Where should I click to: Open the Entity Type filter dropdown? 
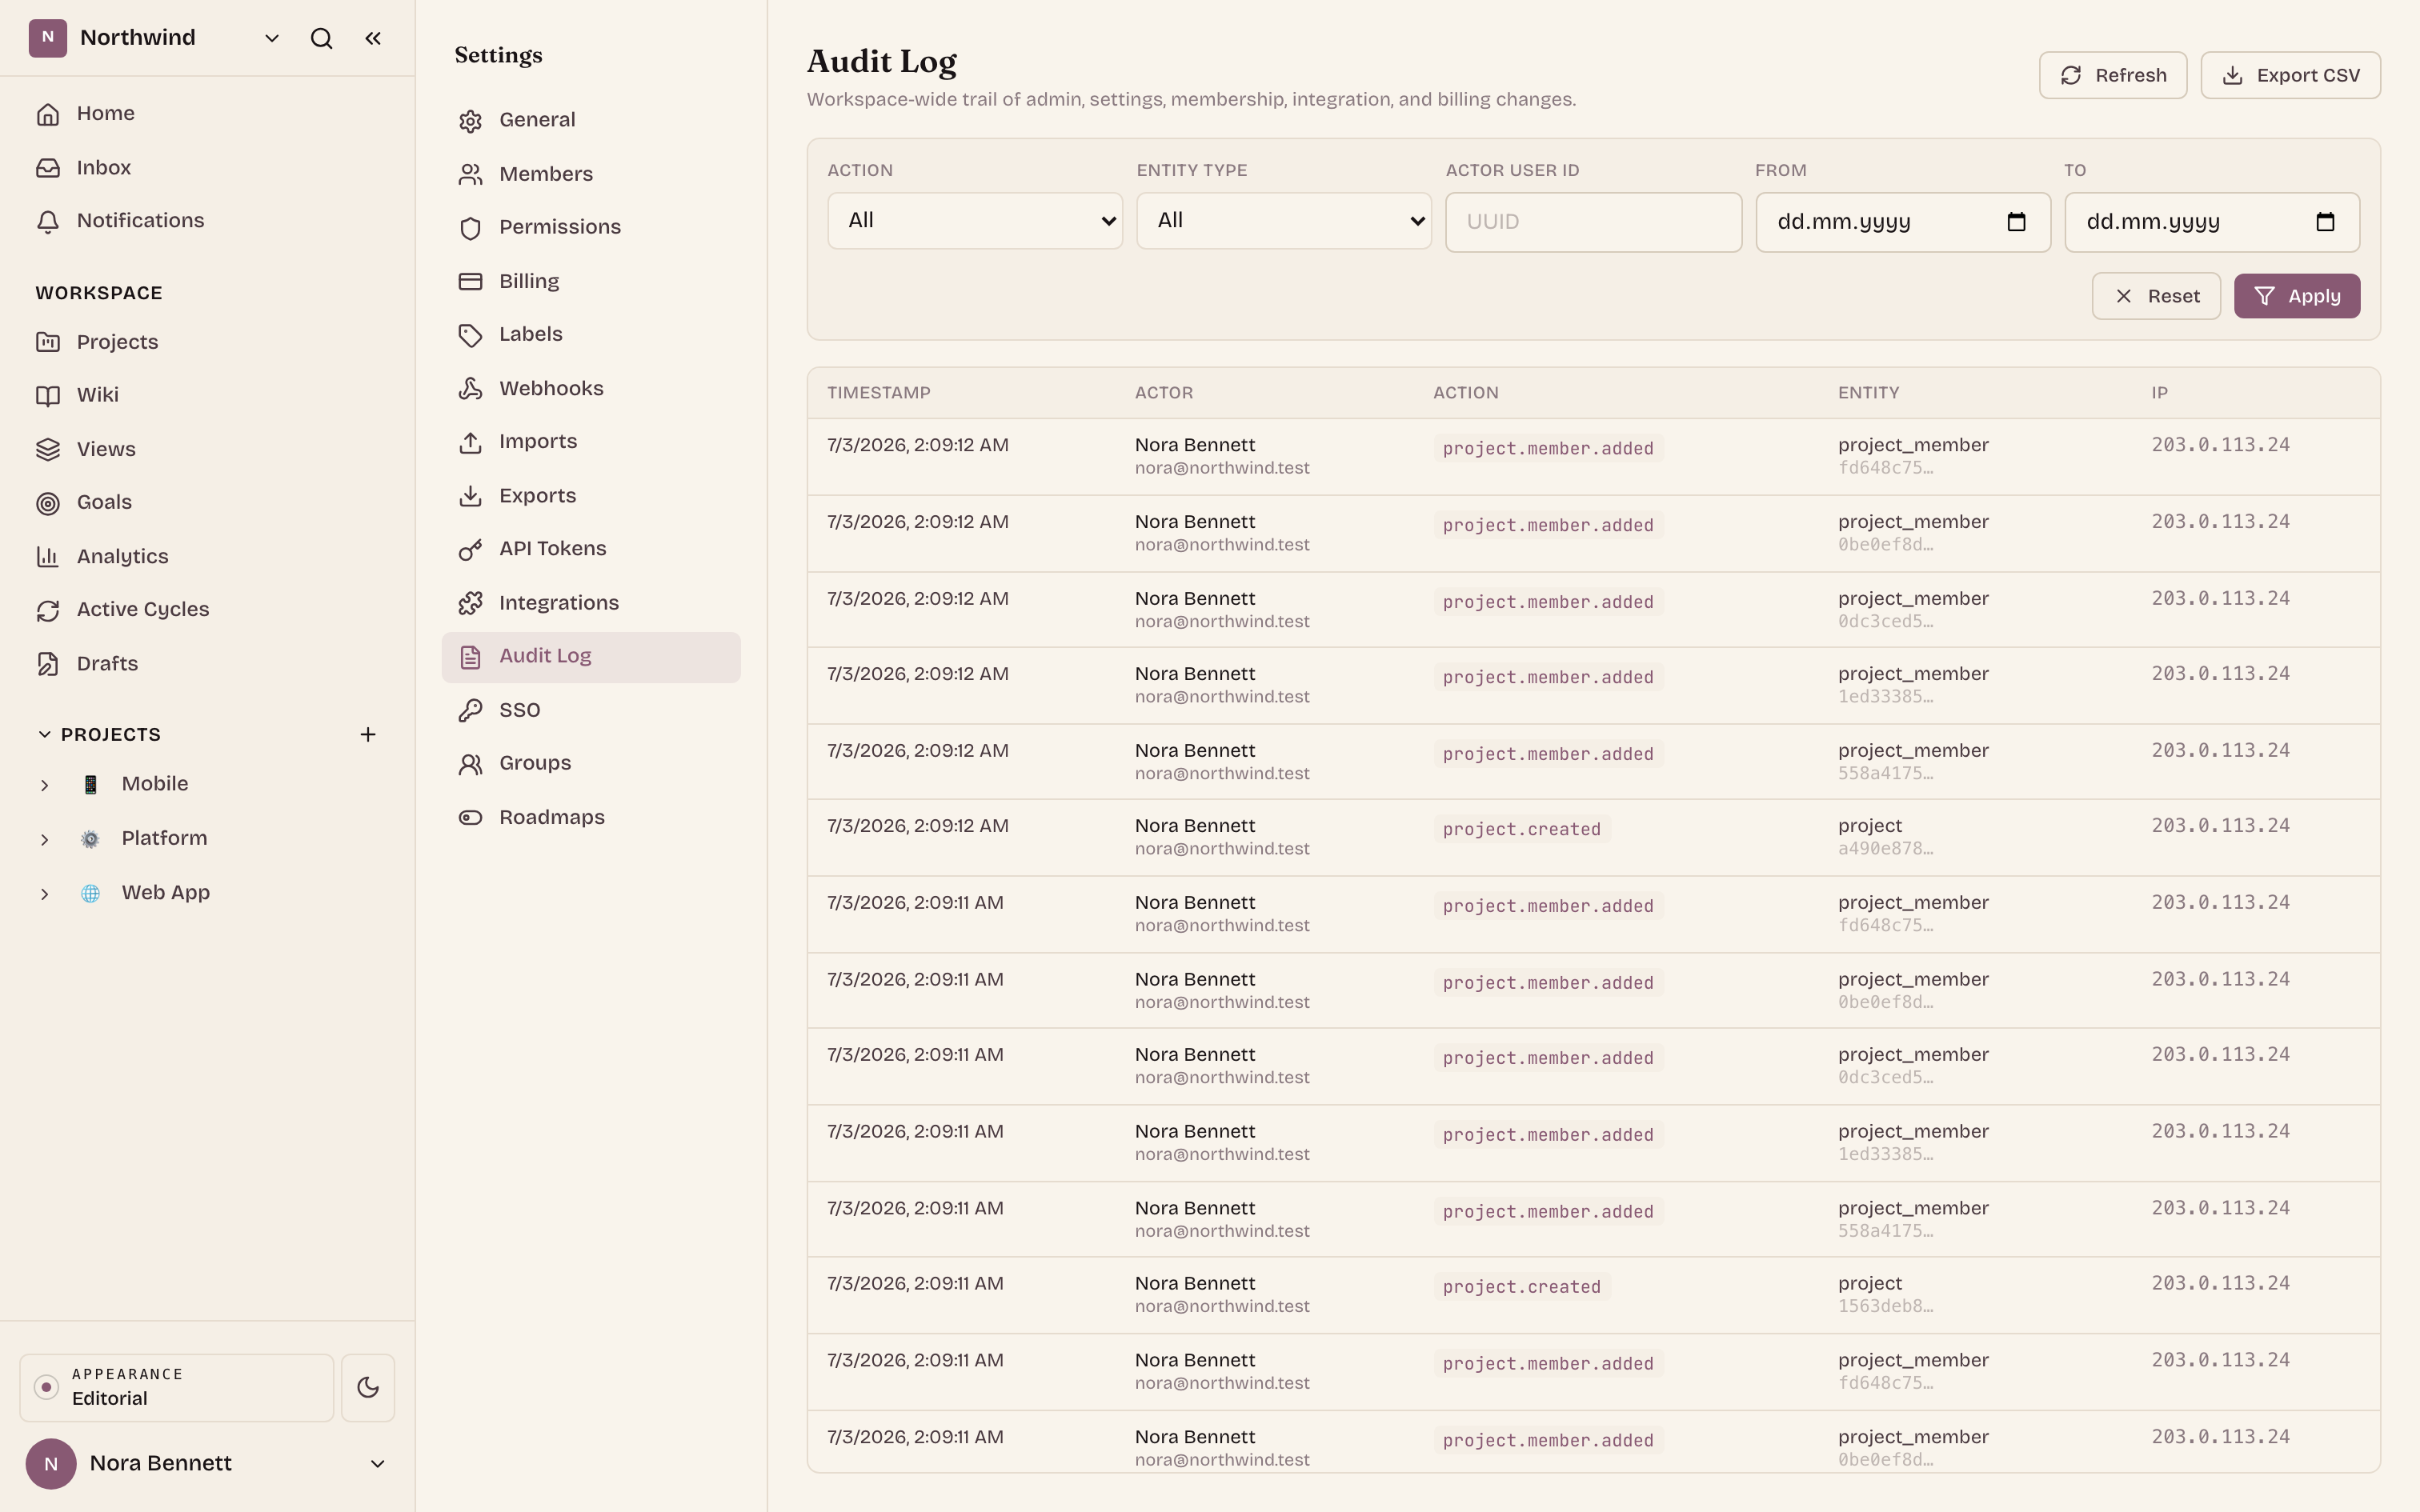tap(1284, 221)
